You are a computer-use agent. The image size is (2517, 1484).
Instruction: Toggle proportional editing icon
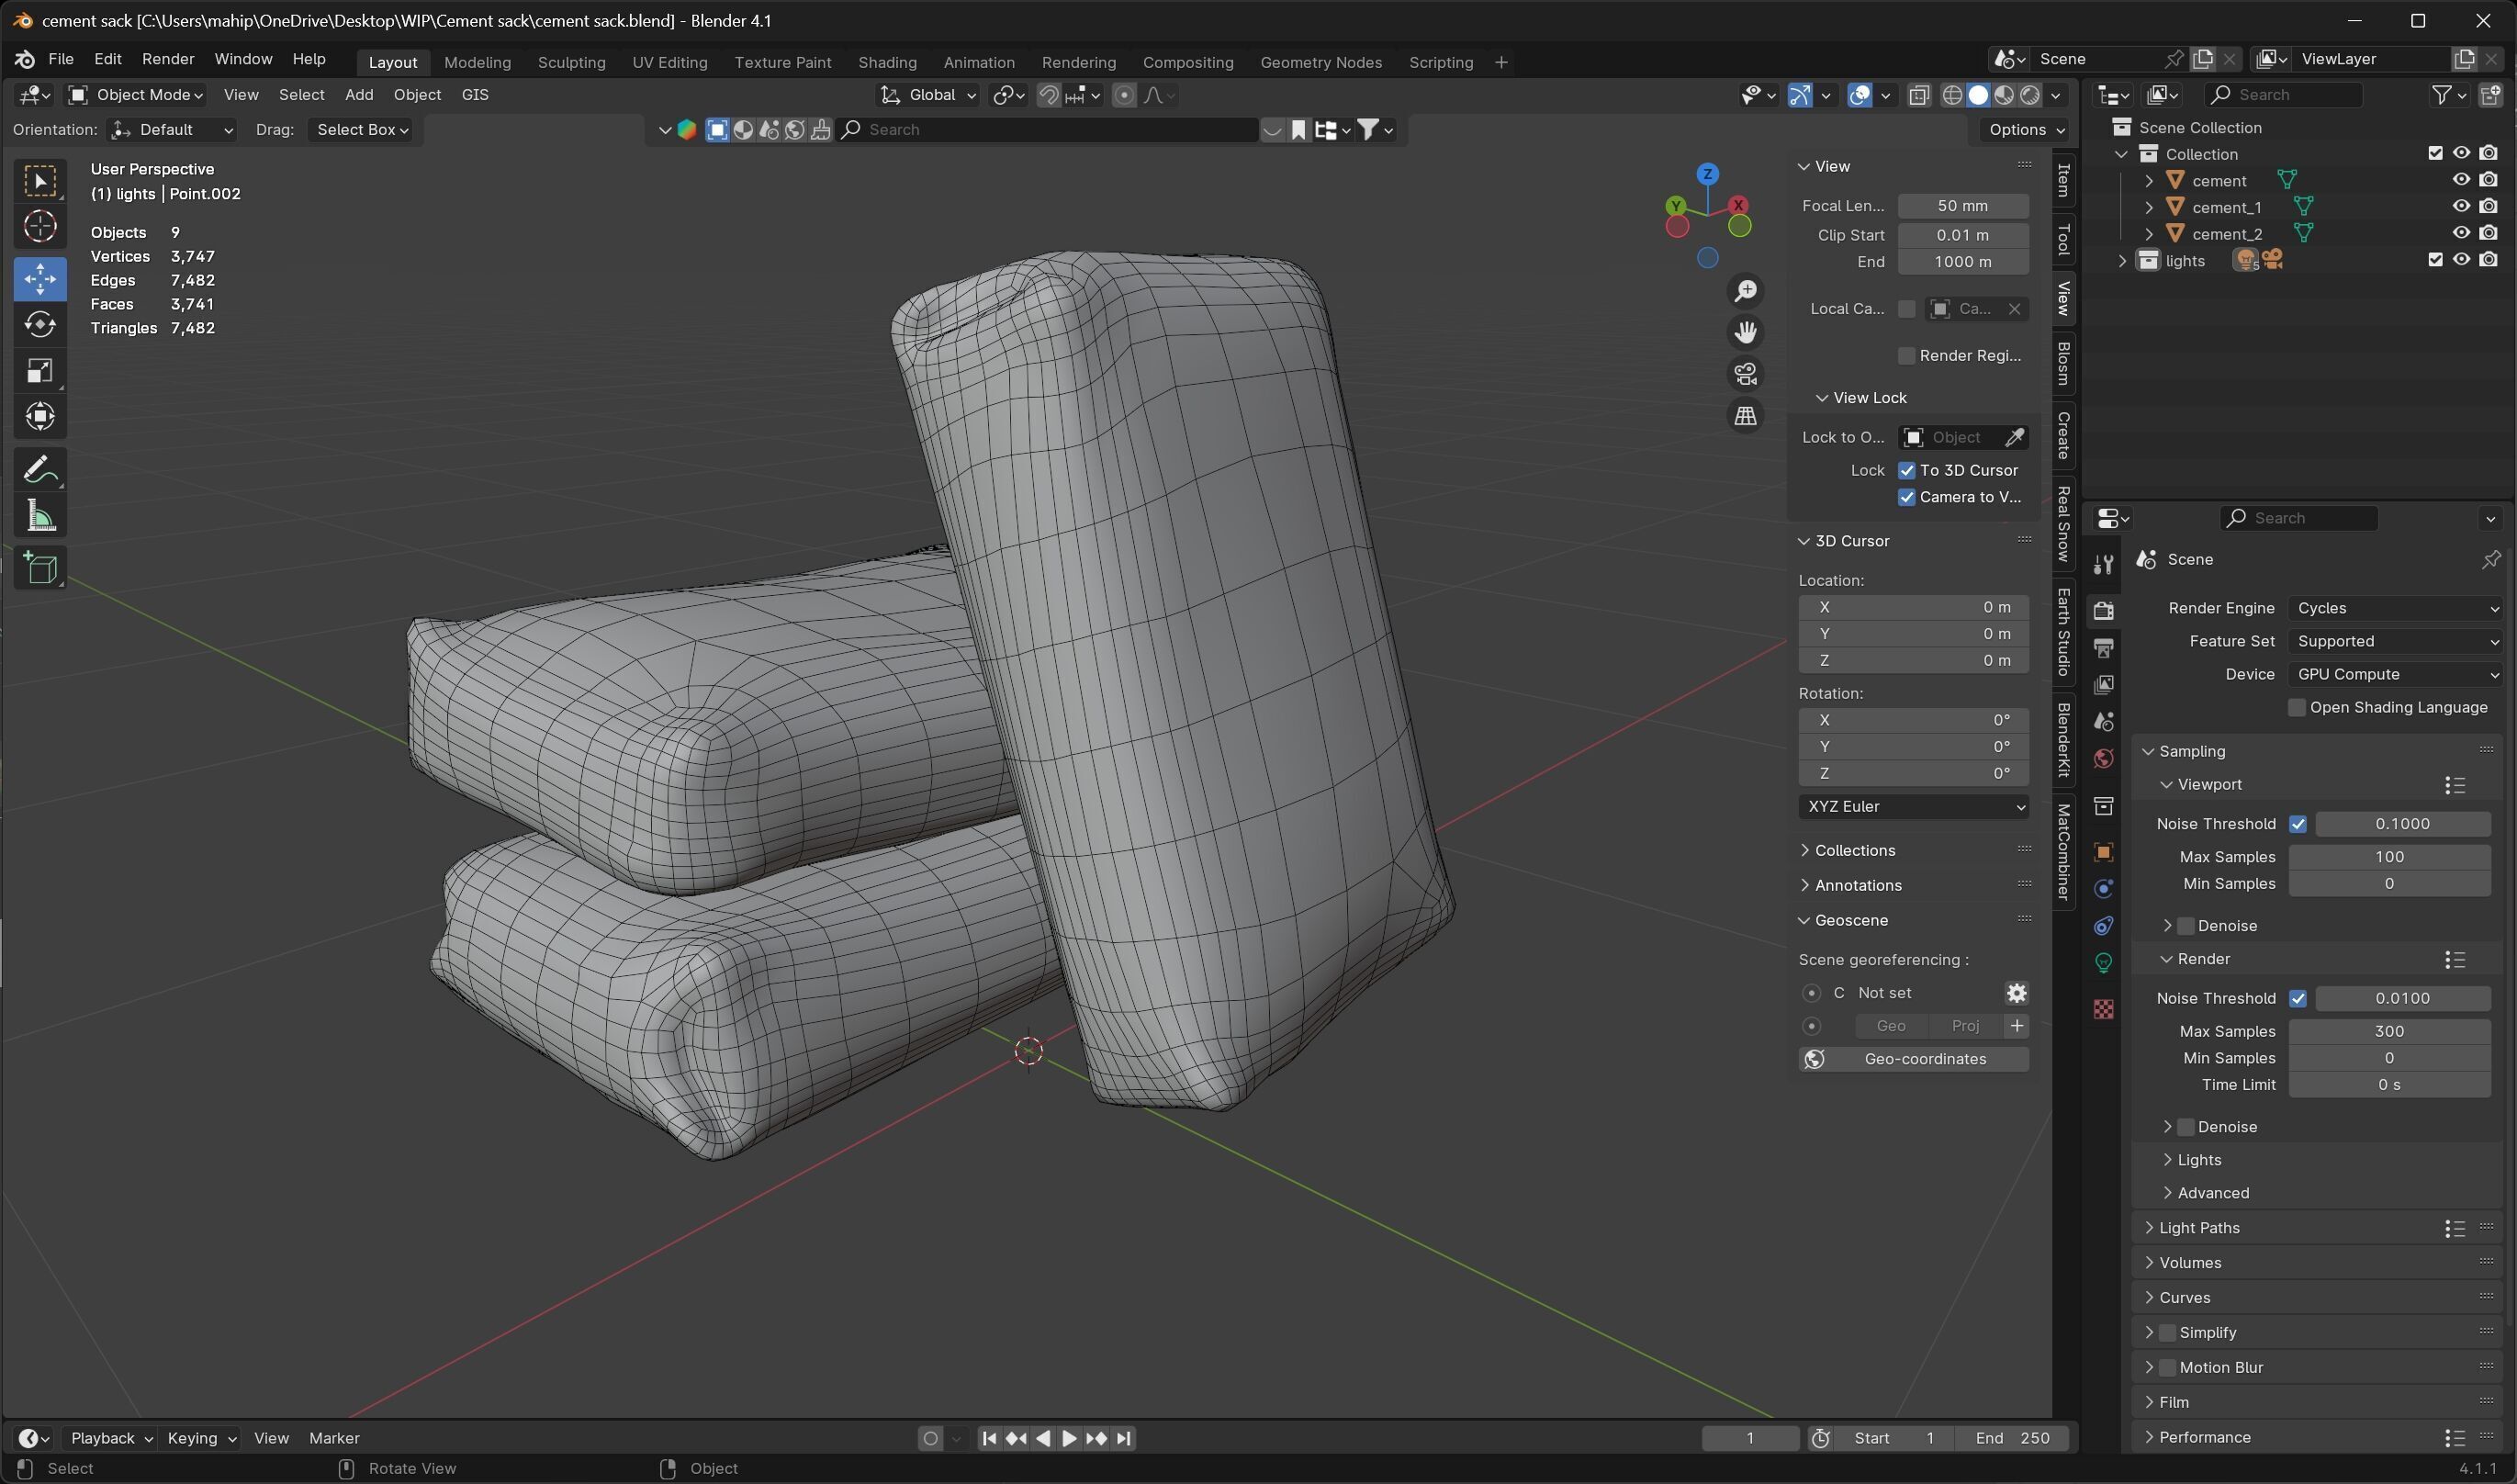tap(1124, 95)
